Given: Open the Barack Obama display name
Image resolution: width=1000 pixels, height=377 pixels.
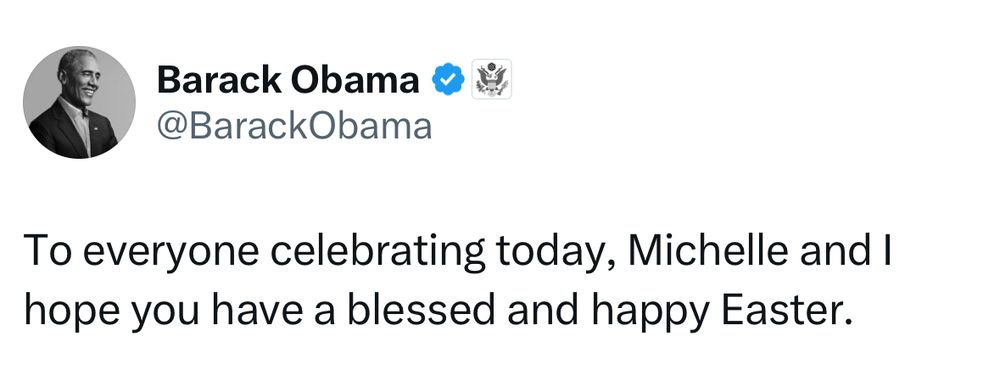Looking at the screenshot, I should click(288, 80).
